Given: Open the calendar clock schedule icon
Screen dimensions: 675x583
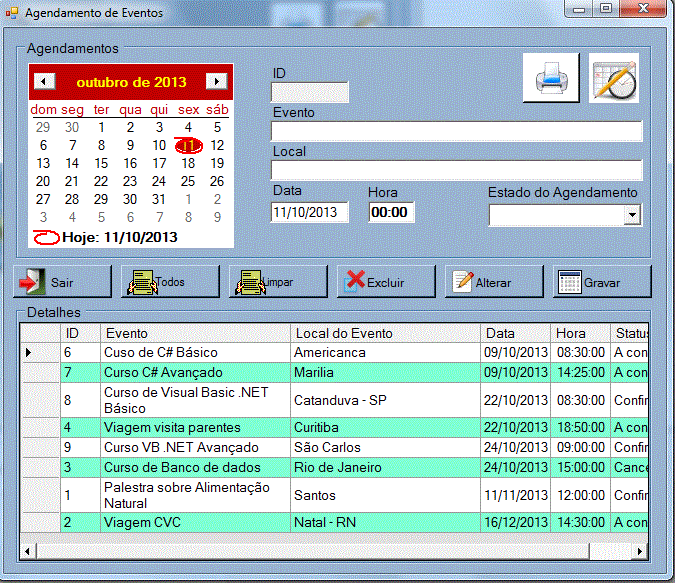Looking at the screenshot, I should click(x=614, y=78).
